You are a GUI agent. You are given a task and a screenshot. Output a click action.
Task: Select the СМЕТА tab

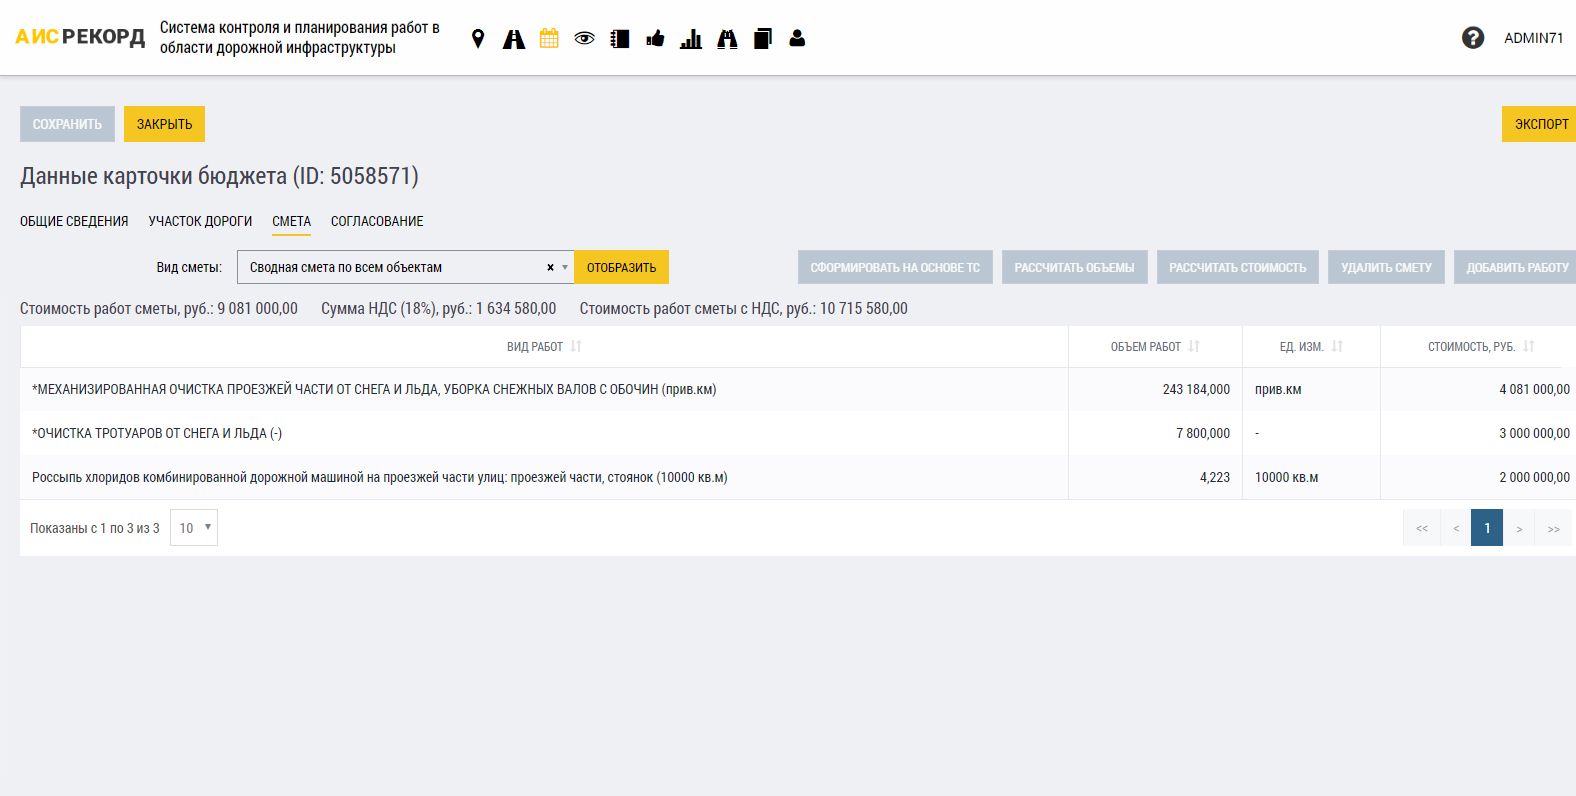(291, 222)
